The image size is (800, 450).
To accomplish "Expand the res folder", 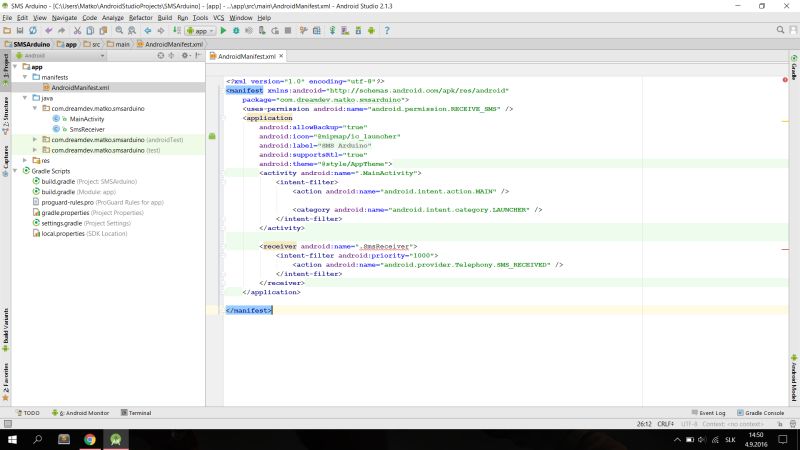I will (x=25, y=160).
